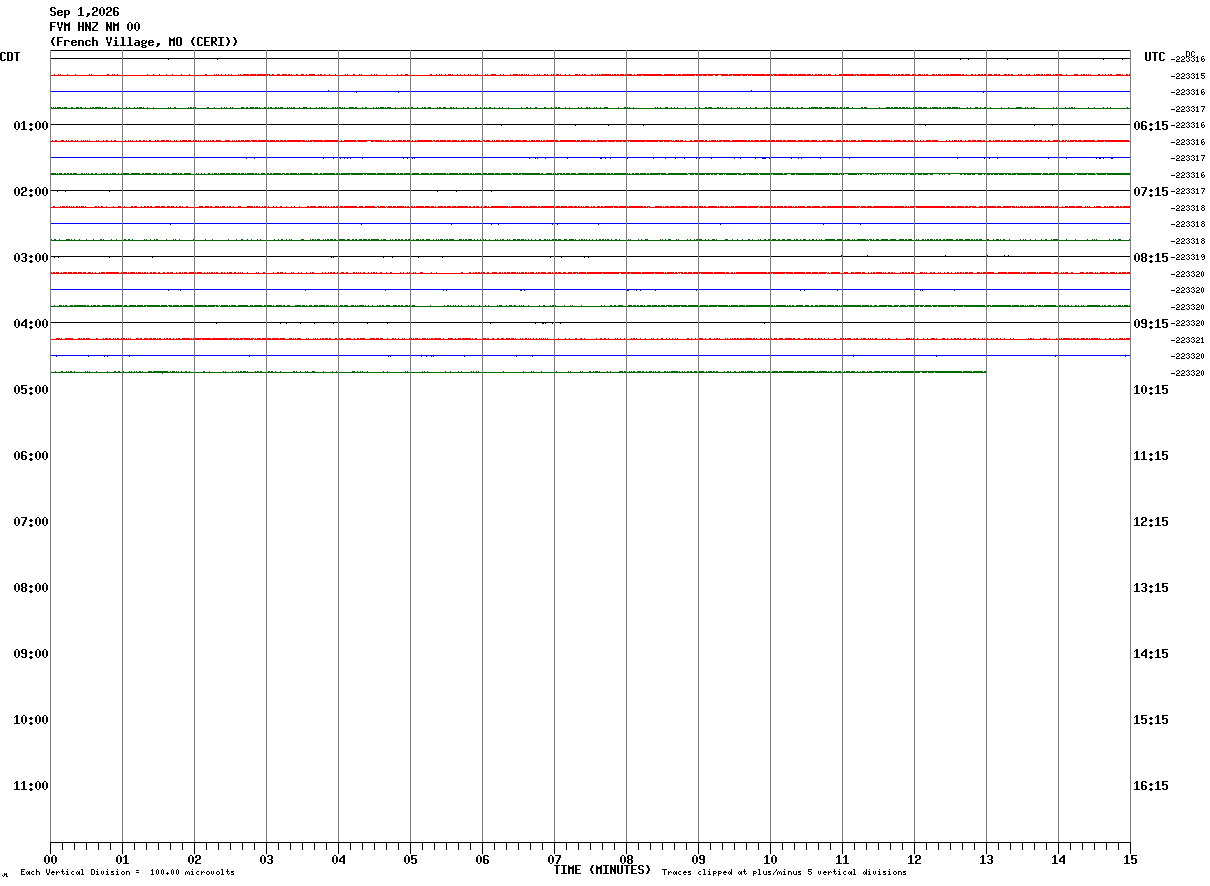
Task: Click the Sep 1,2026 date header
Action: (84, 12)
